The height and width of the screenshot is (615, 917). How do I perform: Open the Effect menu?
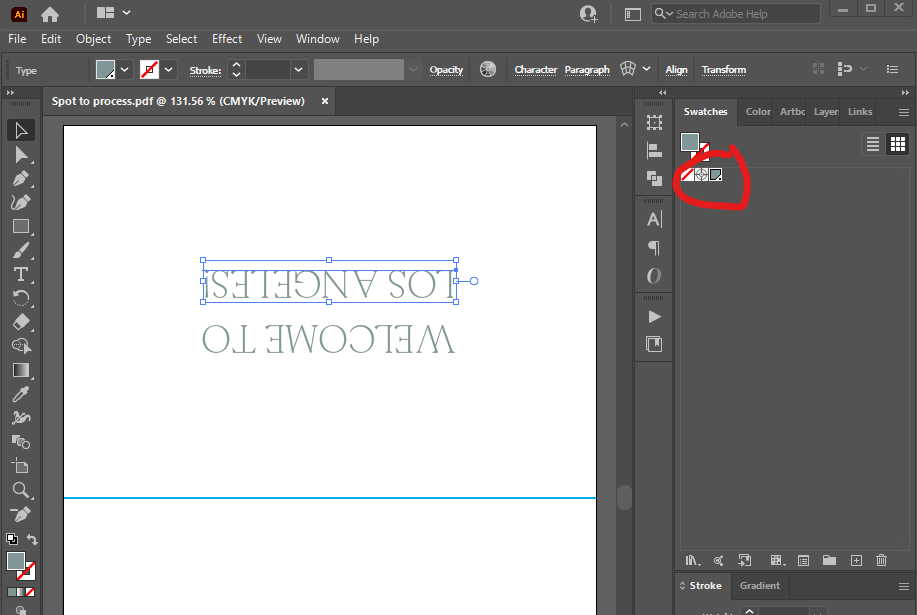coord(227,39)
